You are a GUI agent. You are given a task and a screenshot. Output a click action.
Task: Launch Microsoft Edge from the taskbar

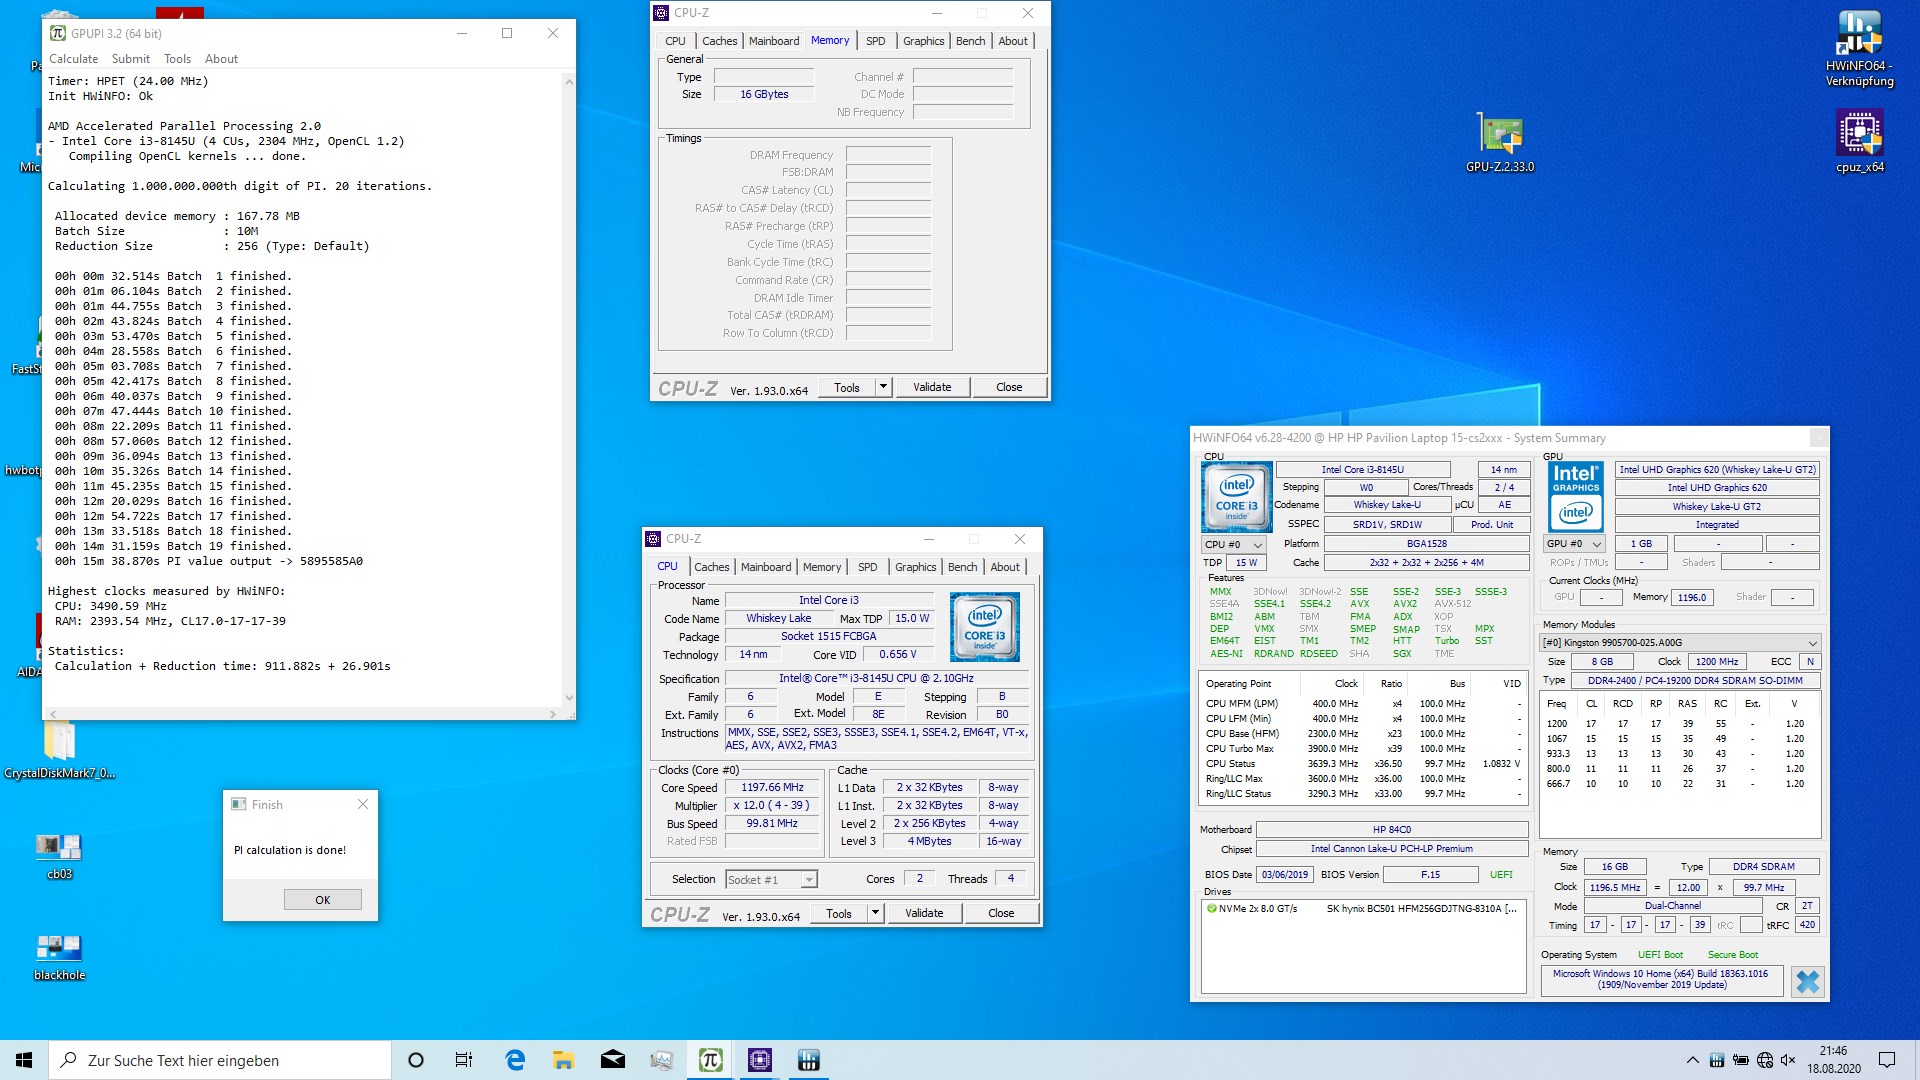pos(515,1060)
